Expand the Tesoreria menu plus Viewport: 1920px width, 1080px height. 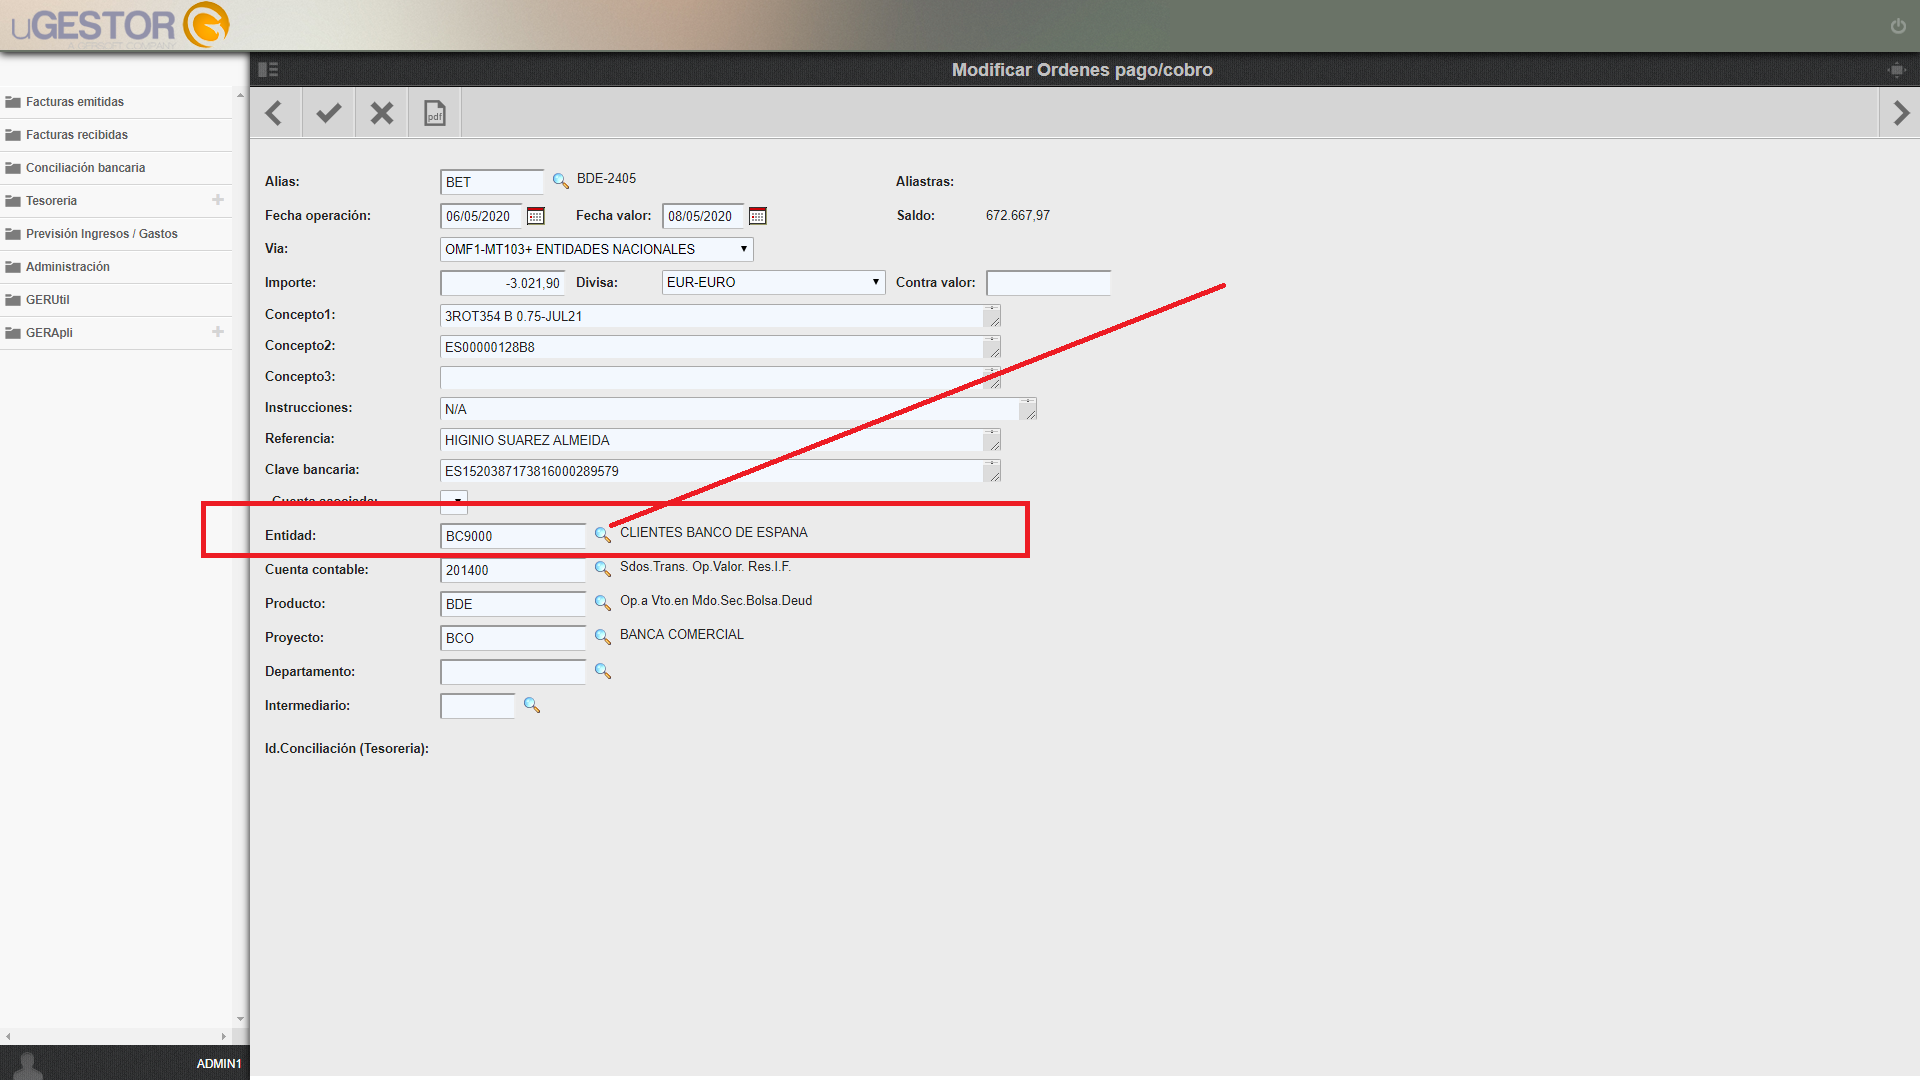(x=218, y=200)
